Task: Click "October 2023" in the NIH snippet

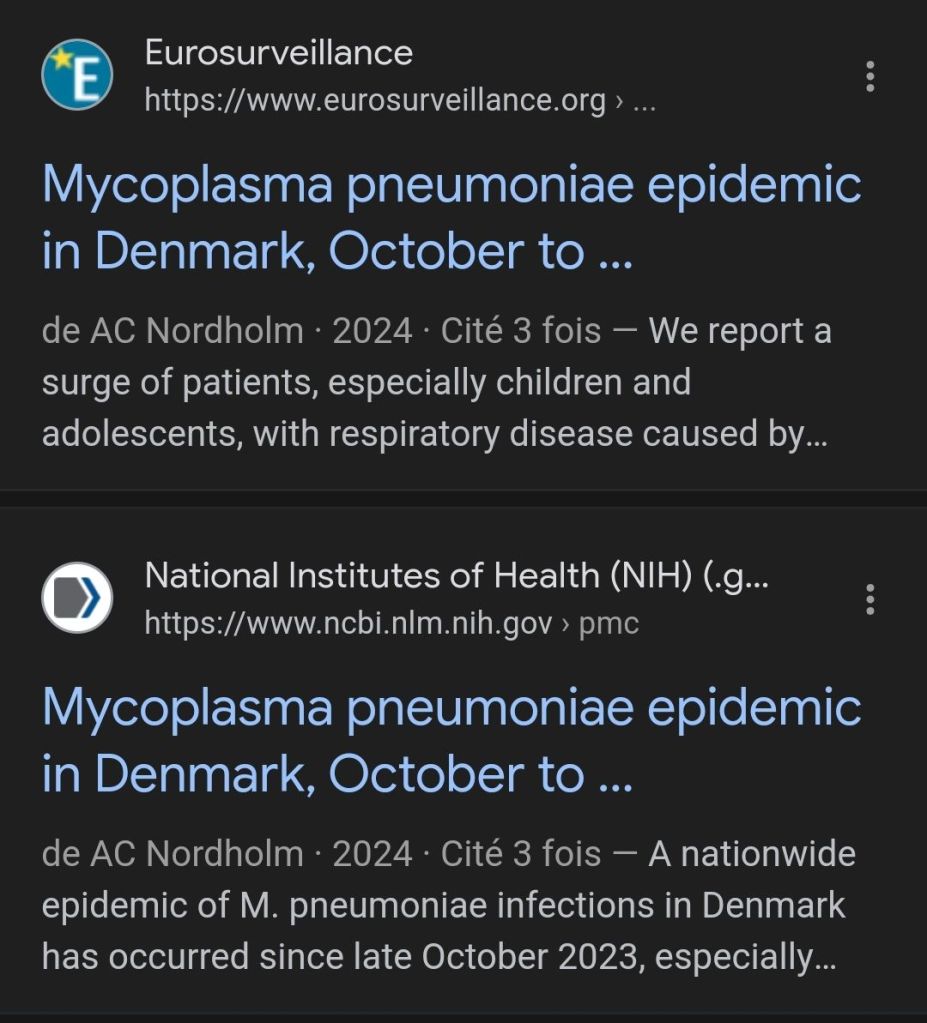Action: [531, 957]
